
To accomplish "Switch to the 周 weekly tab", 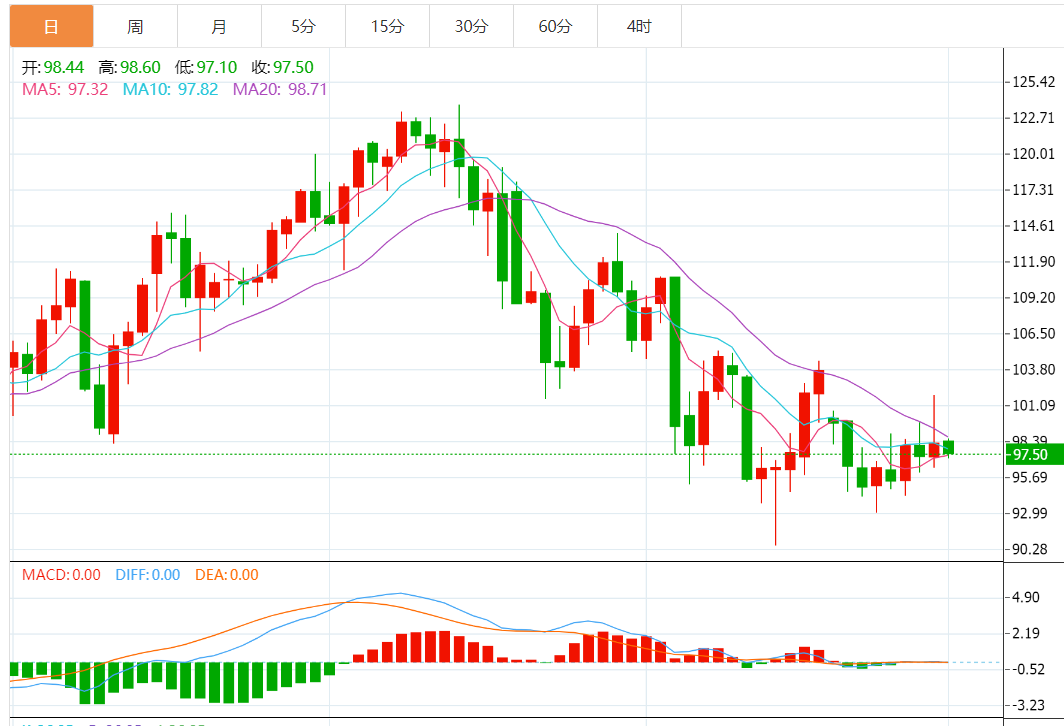I will pyautogui.click(x=136, y=26).
